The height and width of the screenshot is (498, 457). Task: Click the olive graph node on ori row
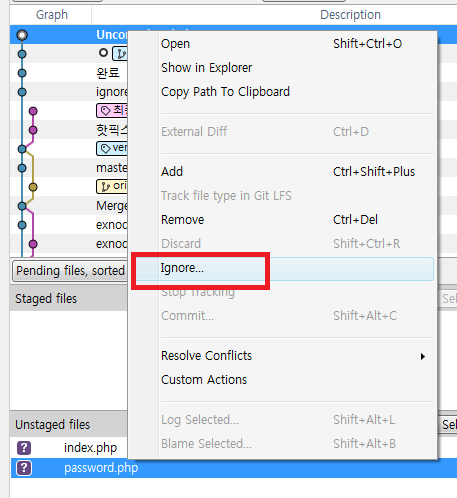[33, 187]
